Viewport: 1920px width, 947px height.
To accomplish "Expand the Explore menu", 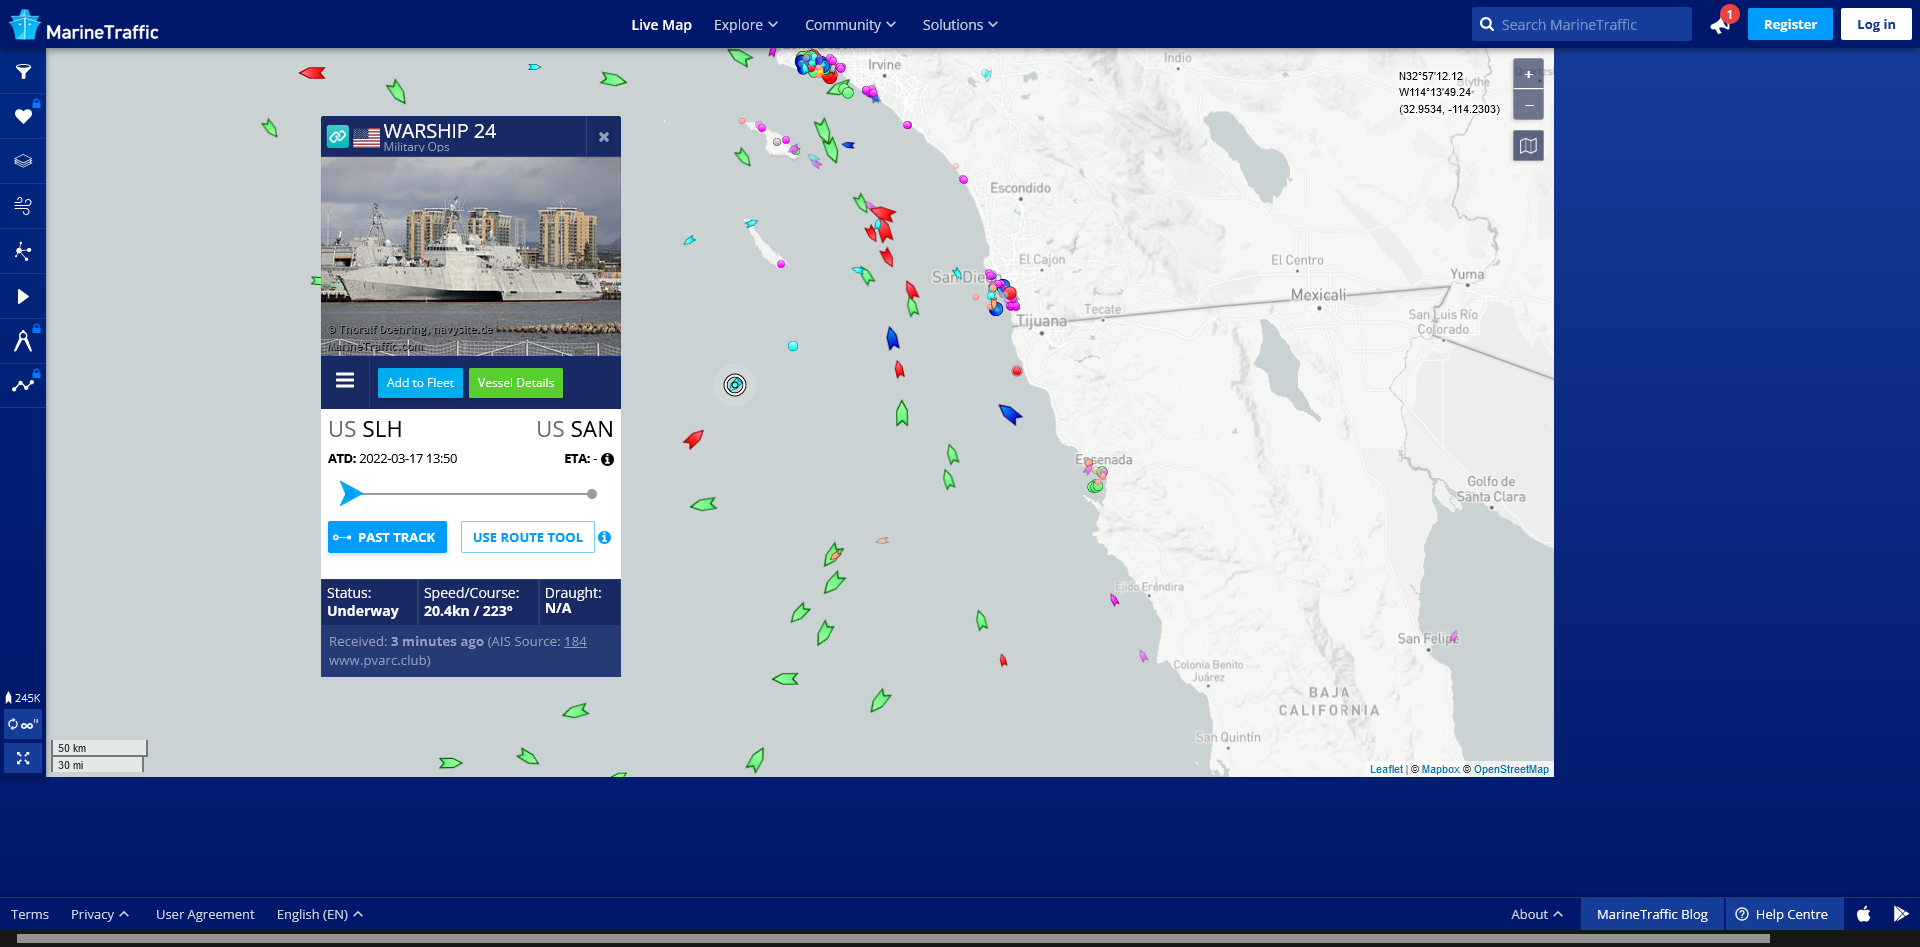I will coord(746,25).
